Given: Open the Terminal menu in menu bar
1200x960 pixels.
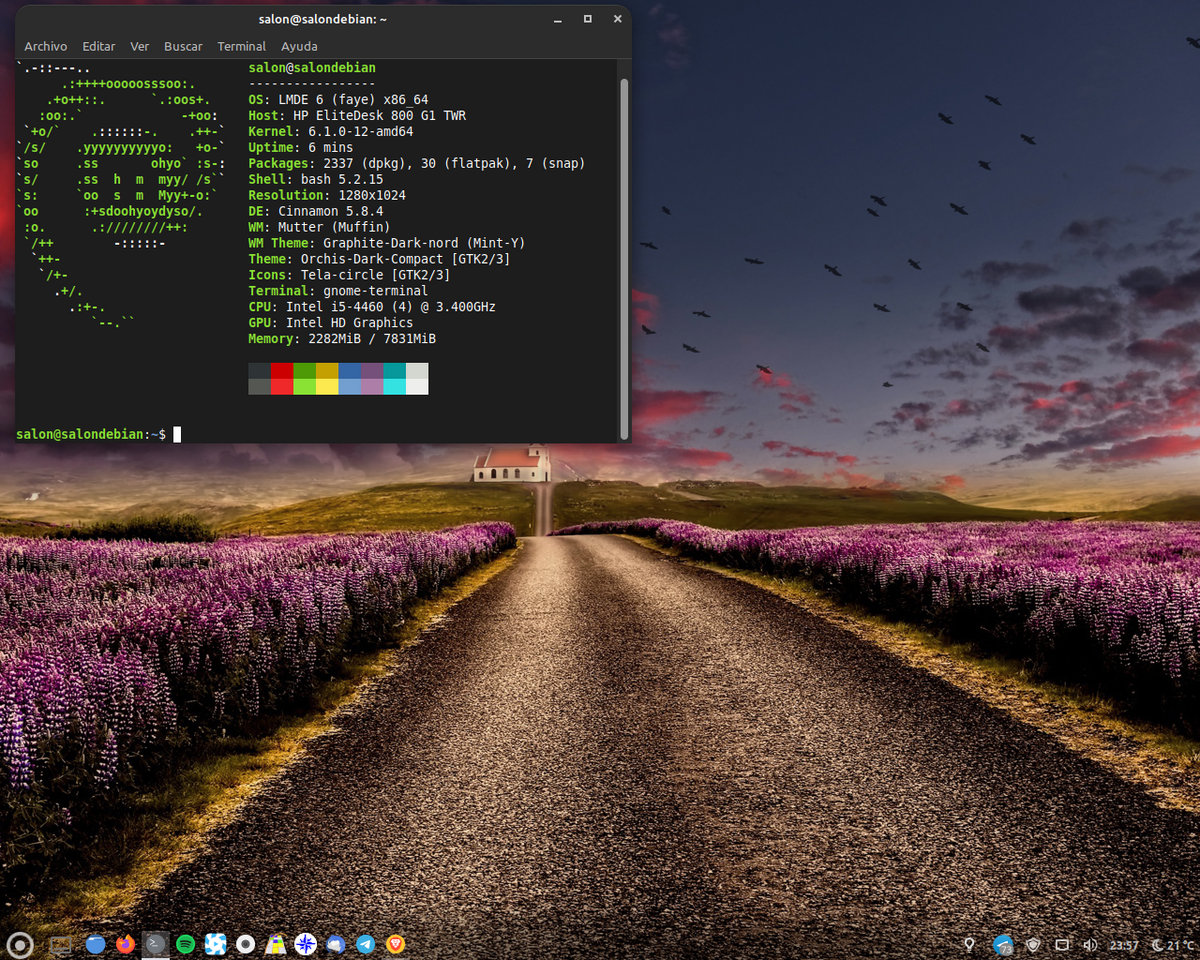Looking at the screenshot, I should [242, 46].
